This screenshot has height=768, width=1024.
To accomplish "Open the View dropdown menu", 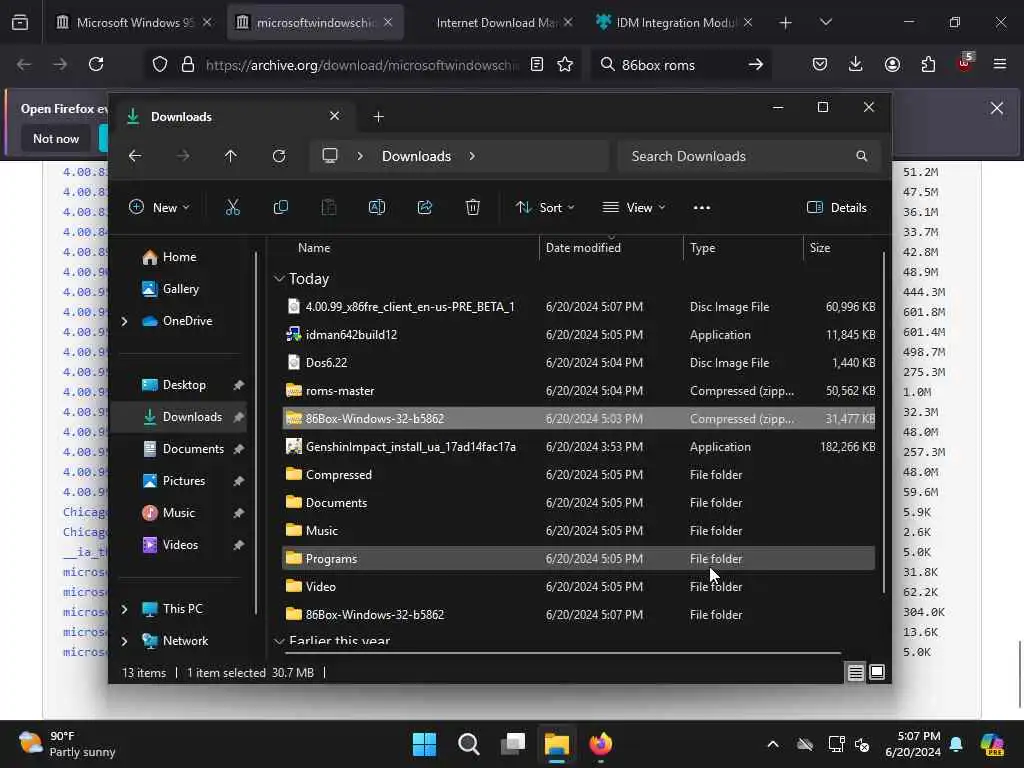I will (633, 208).
